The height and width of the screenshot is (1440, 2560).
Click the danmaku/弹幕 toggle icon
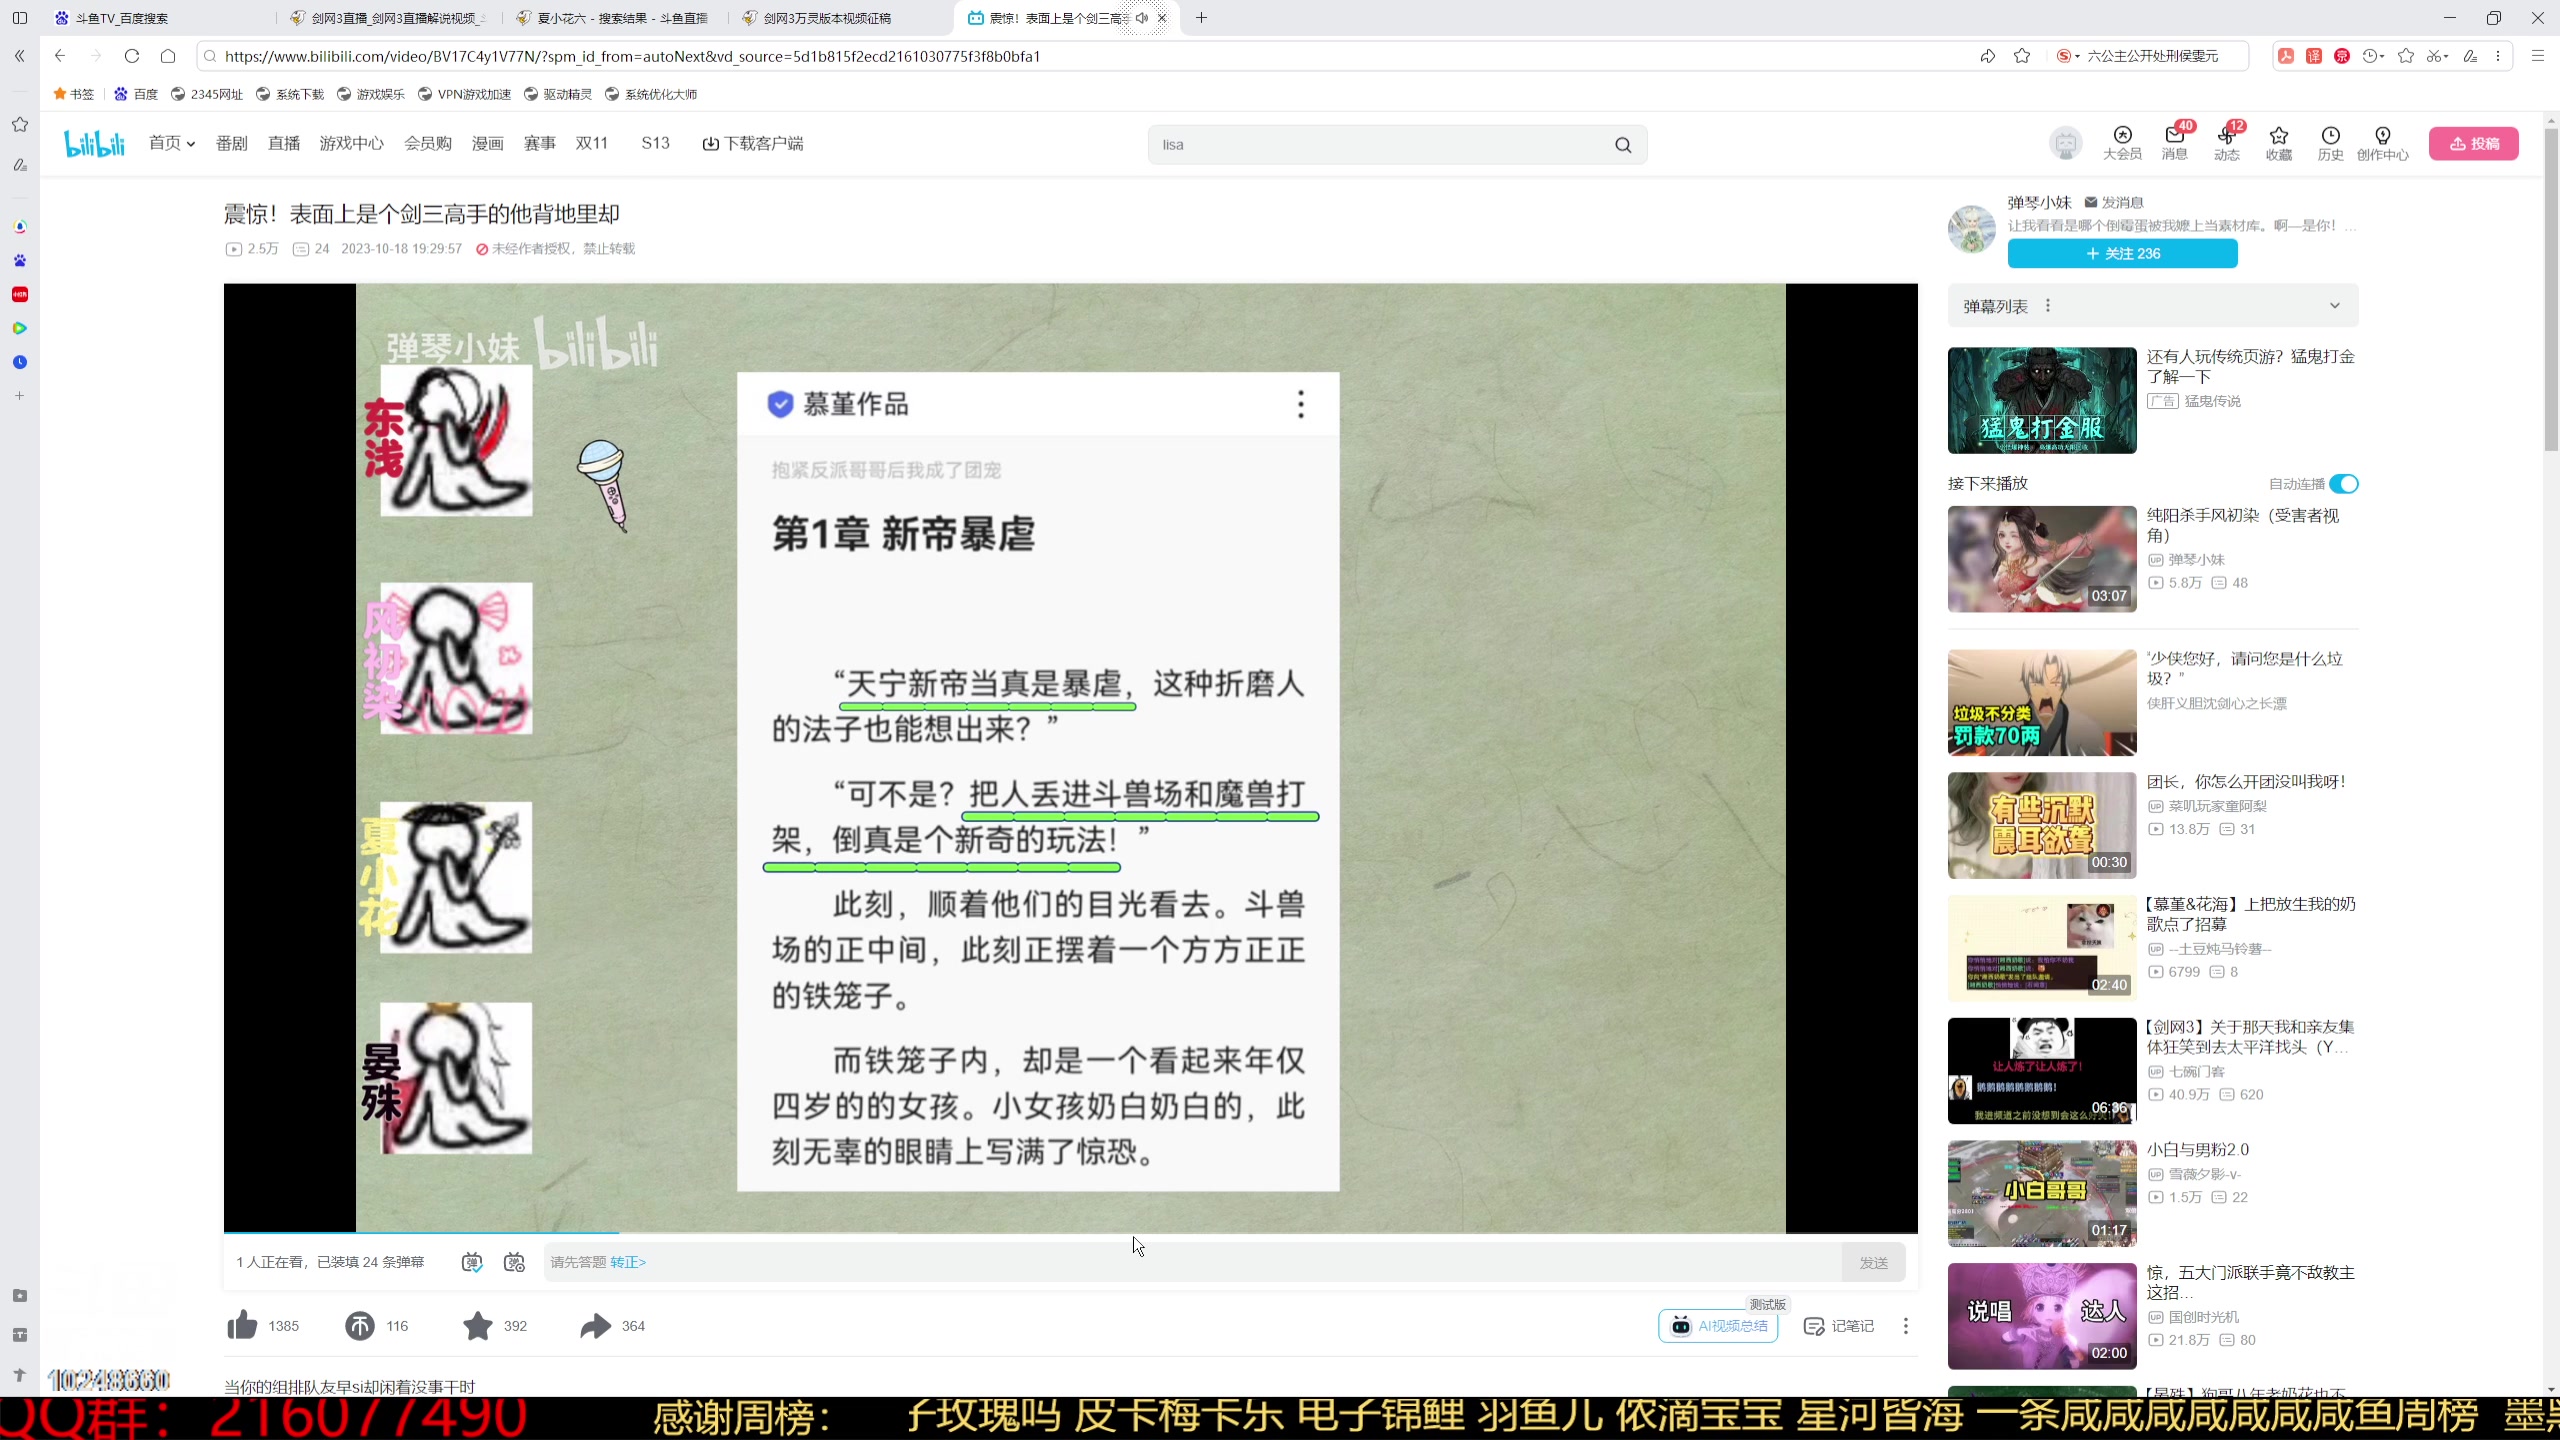click(x=473, y=1262)
